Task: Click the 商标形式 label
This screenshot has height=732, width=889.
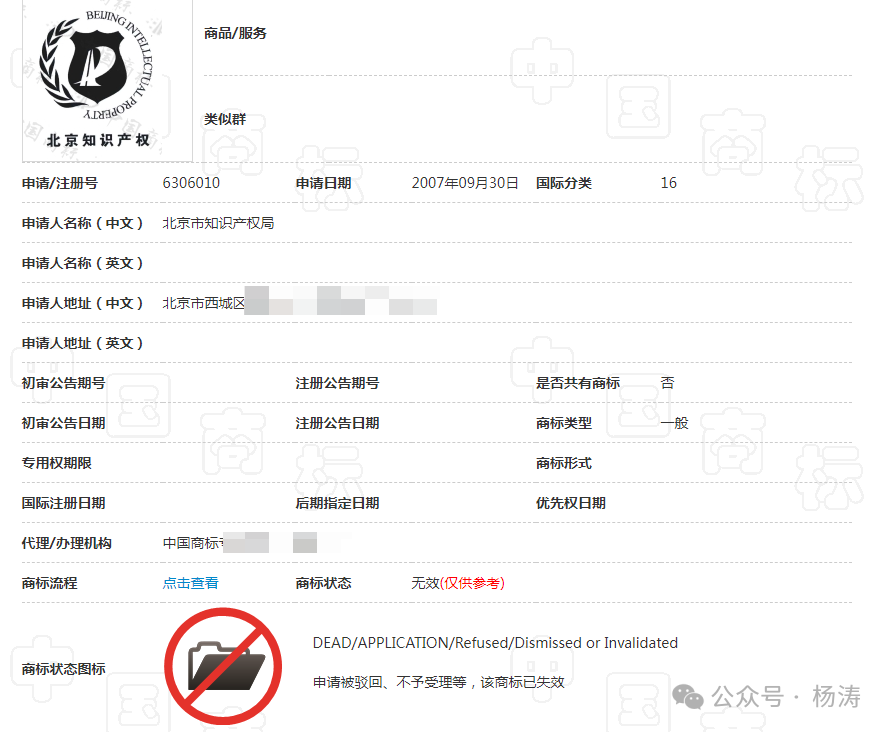Action: coord(564,463)
